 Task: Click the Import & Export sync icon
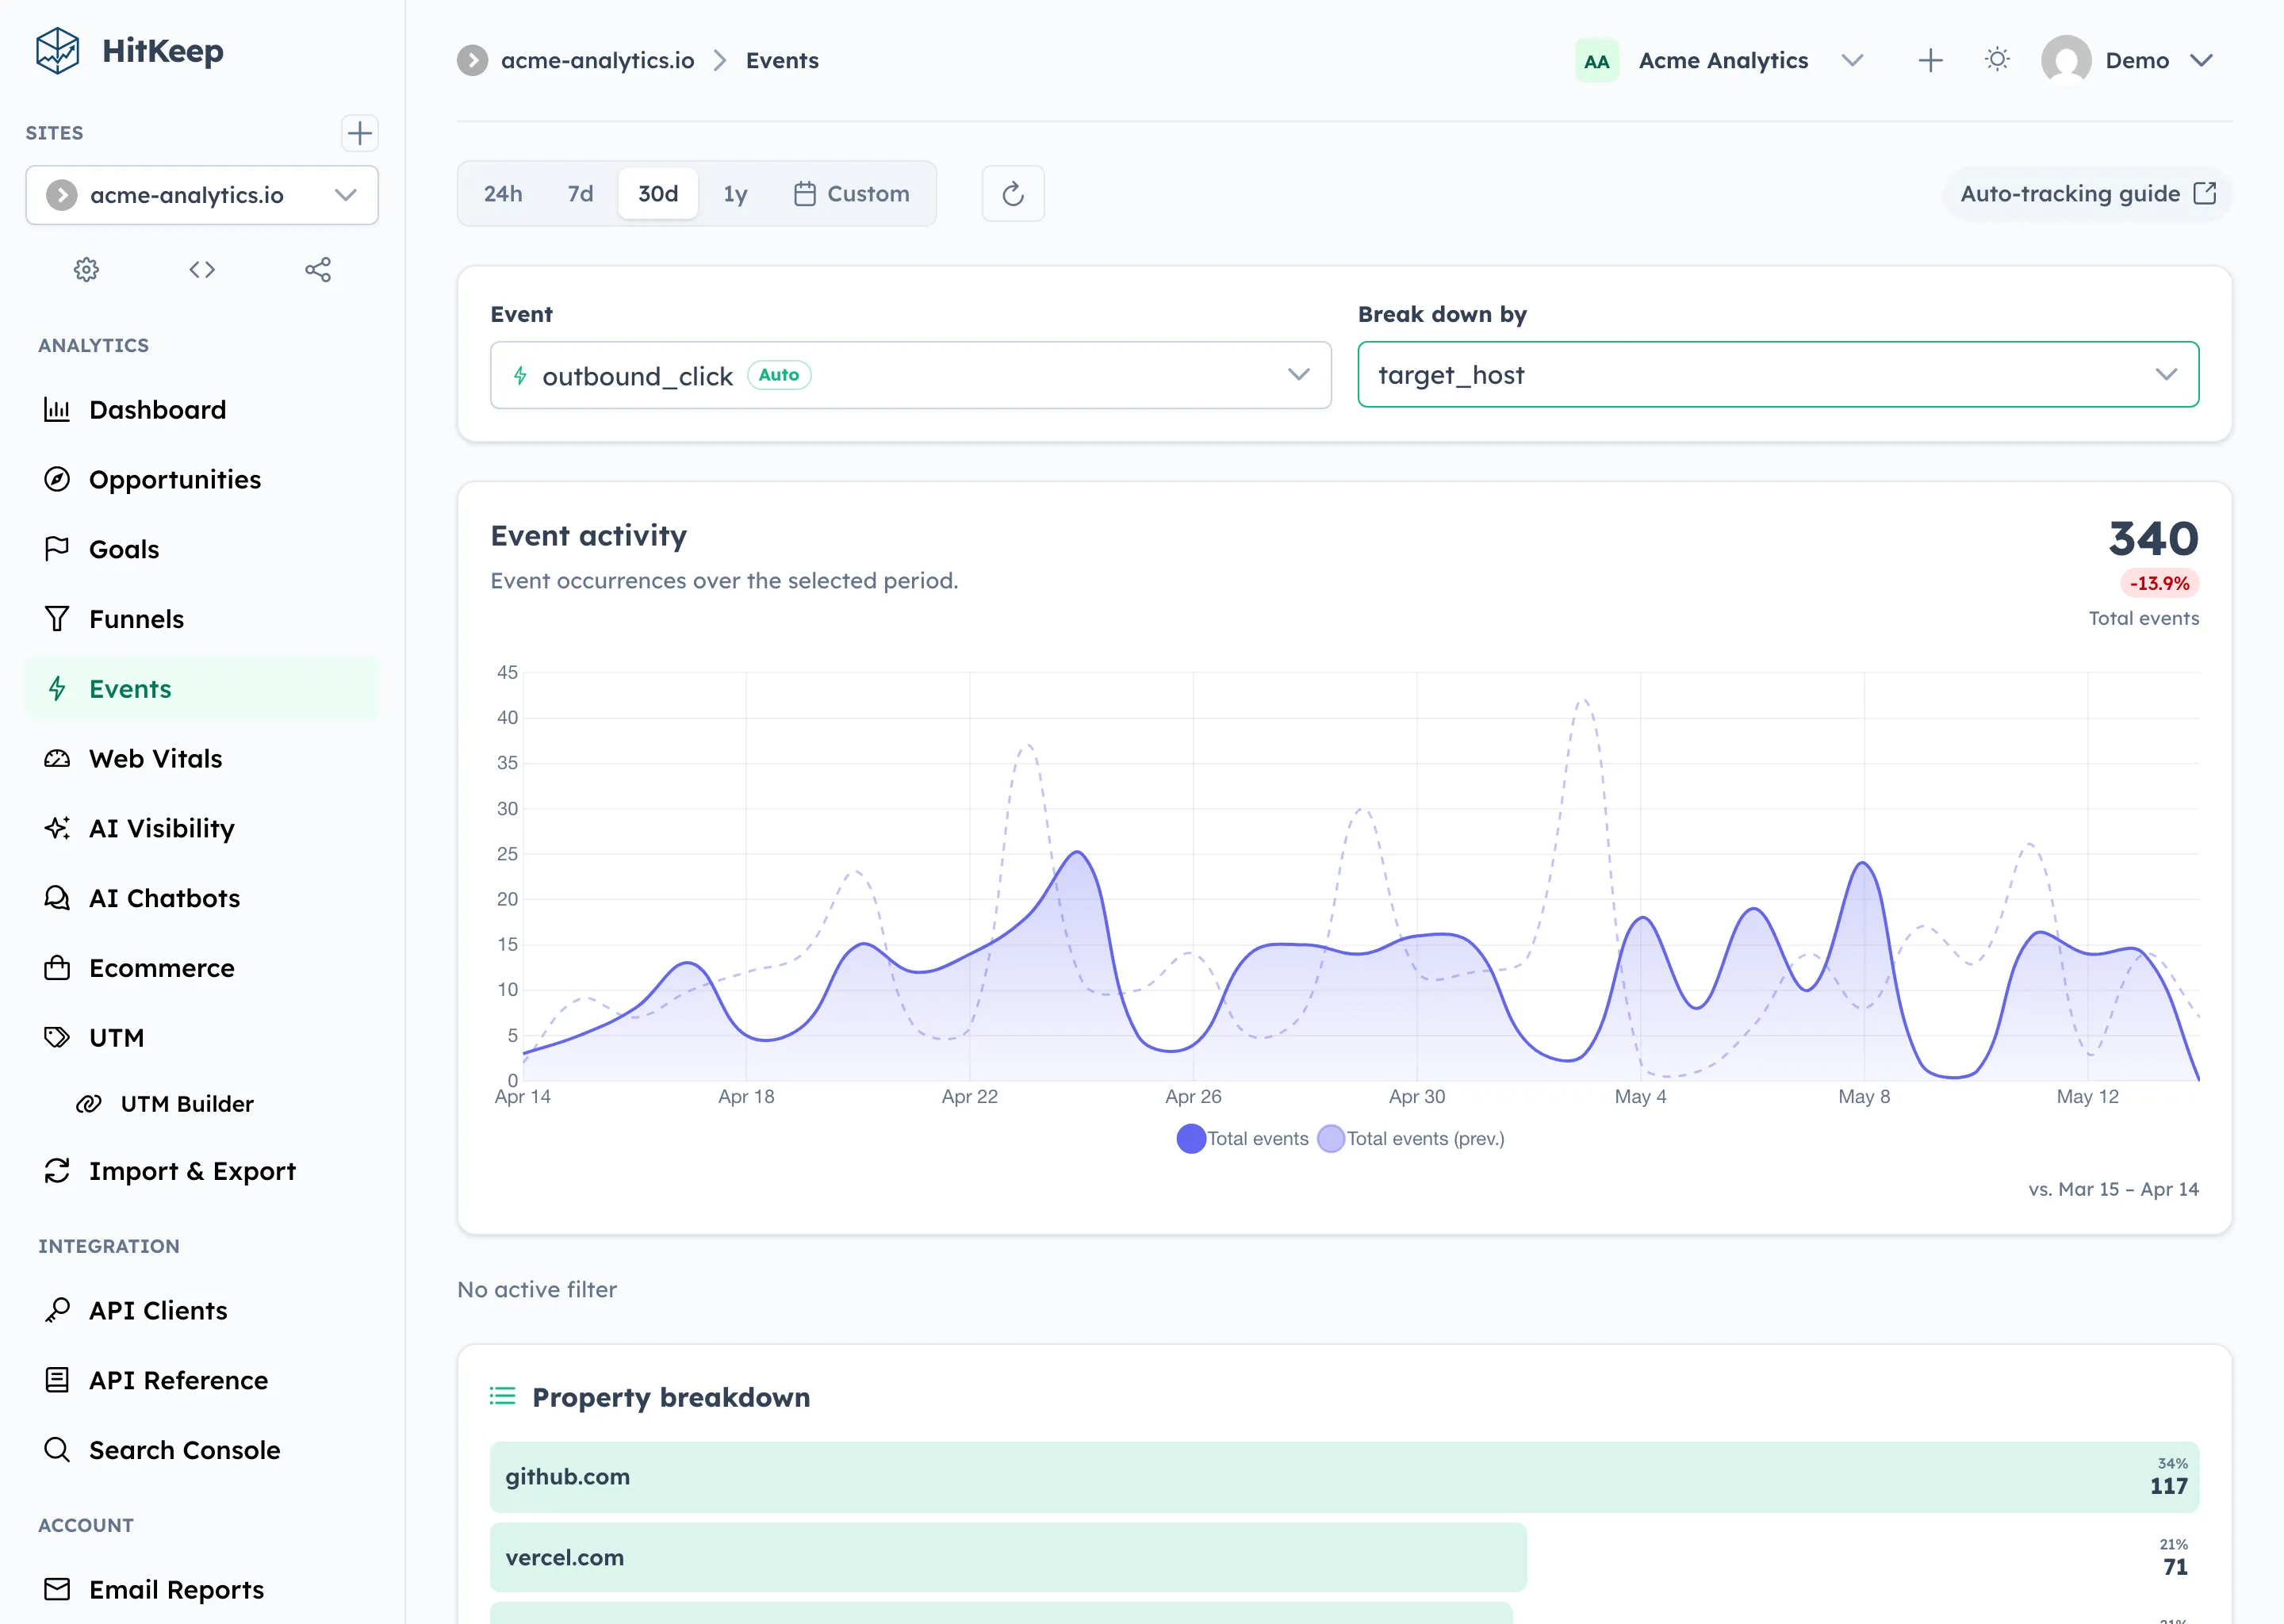pyautogui.click(x=57, y=1171)
